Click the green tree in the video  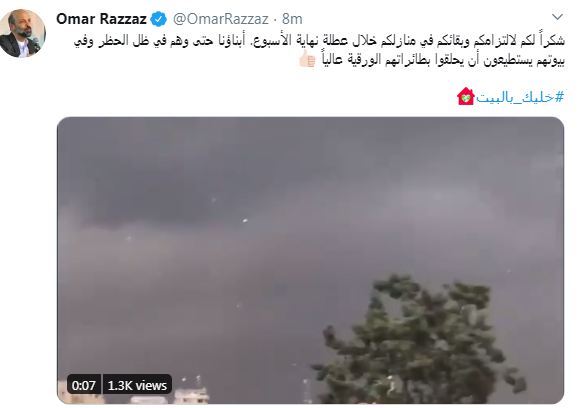(420, 339)
